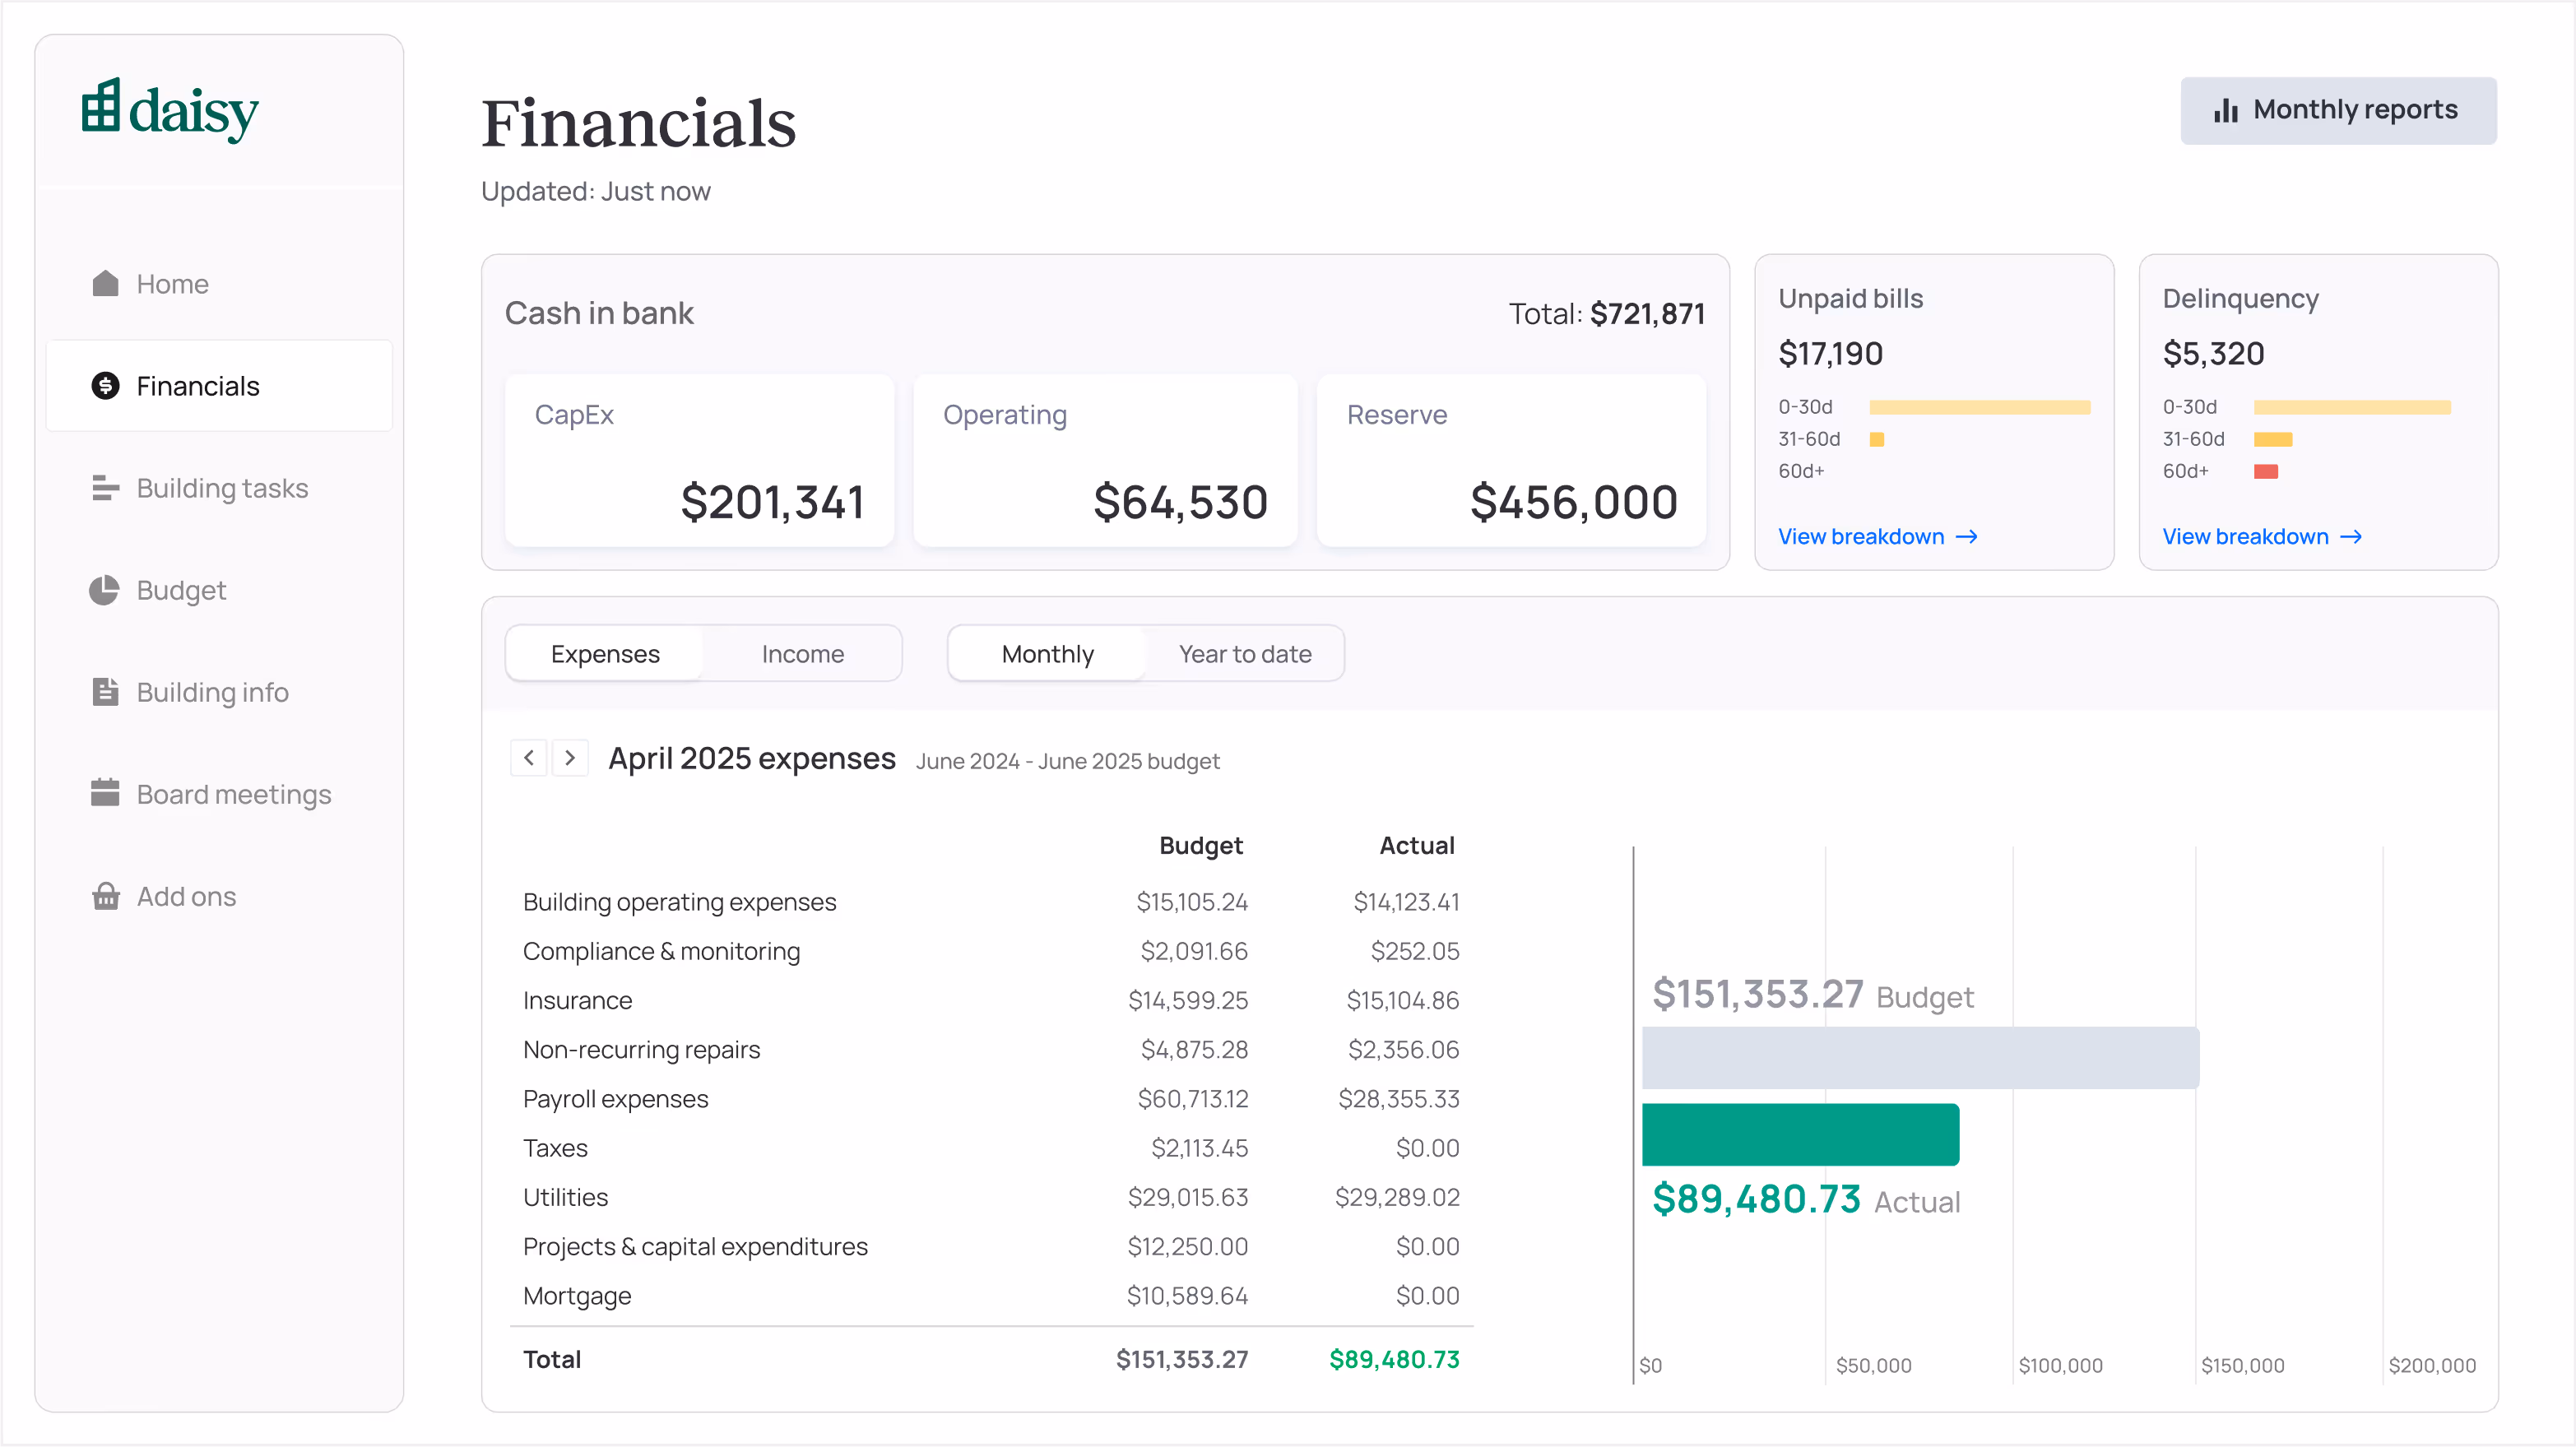
Task: Click the Board meetings calendar icon
Action: (x=105, y=794)
